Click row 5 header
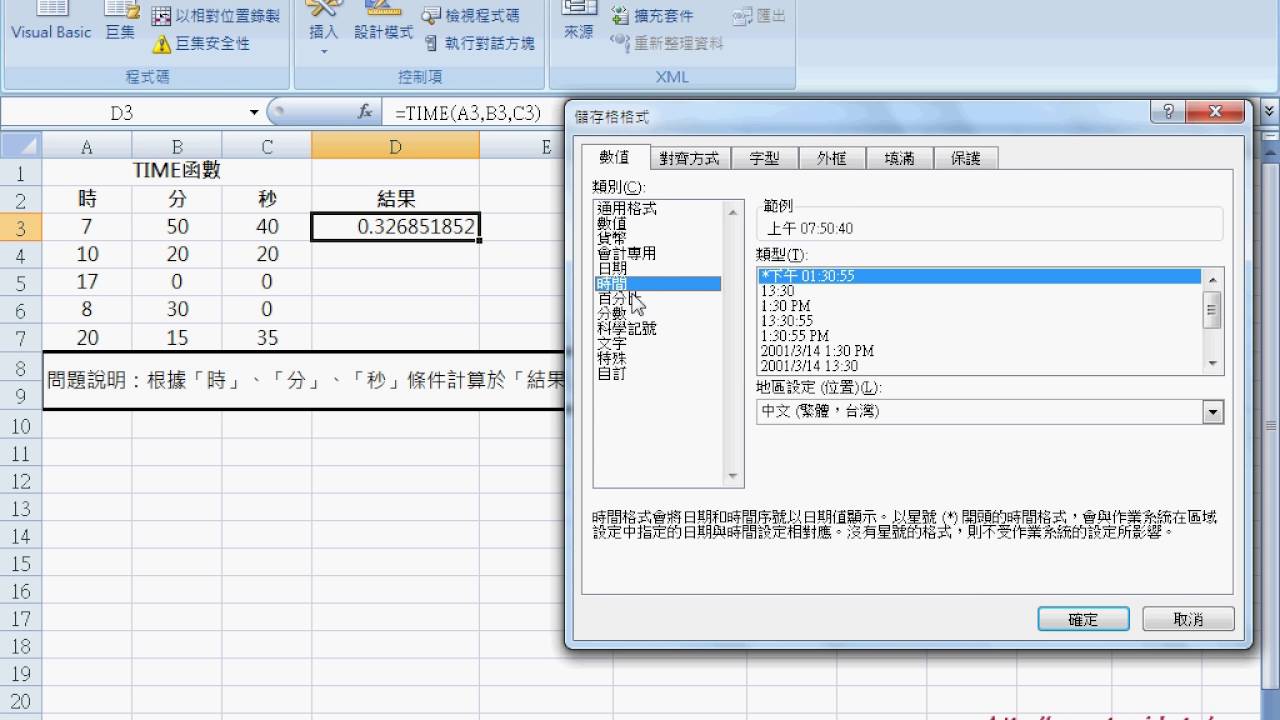1280x720 pixels. [x=21, y=282]
